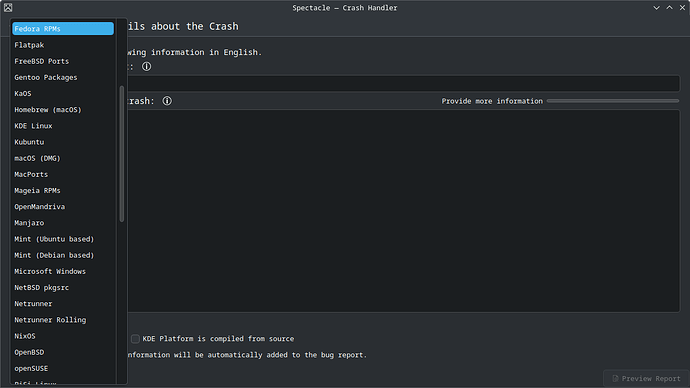This screenshot has height=388, width=690.
Task: Select openSUSE from the list
Action: point(63,368)
